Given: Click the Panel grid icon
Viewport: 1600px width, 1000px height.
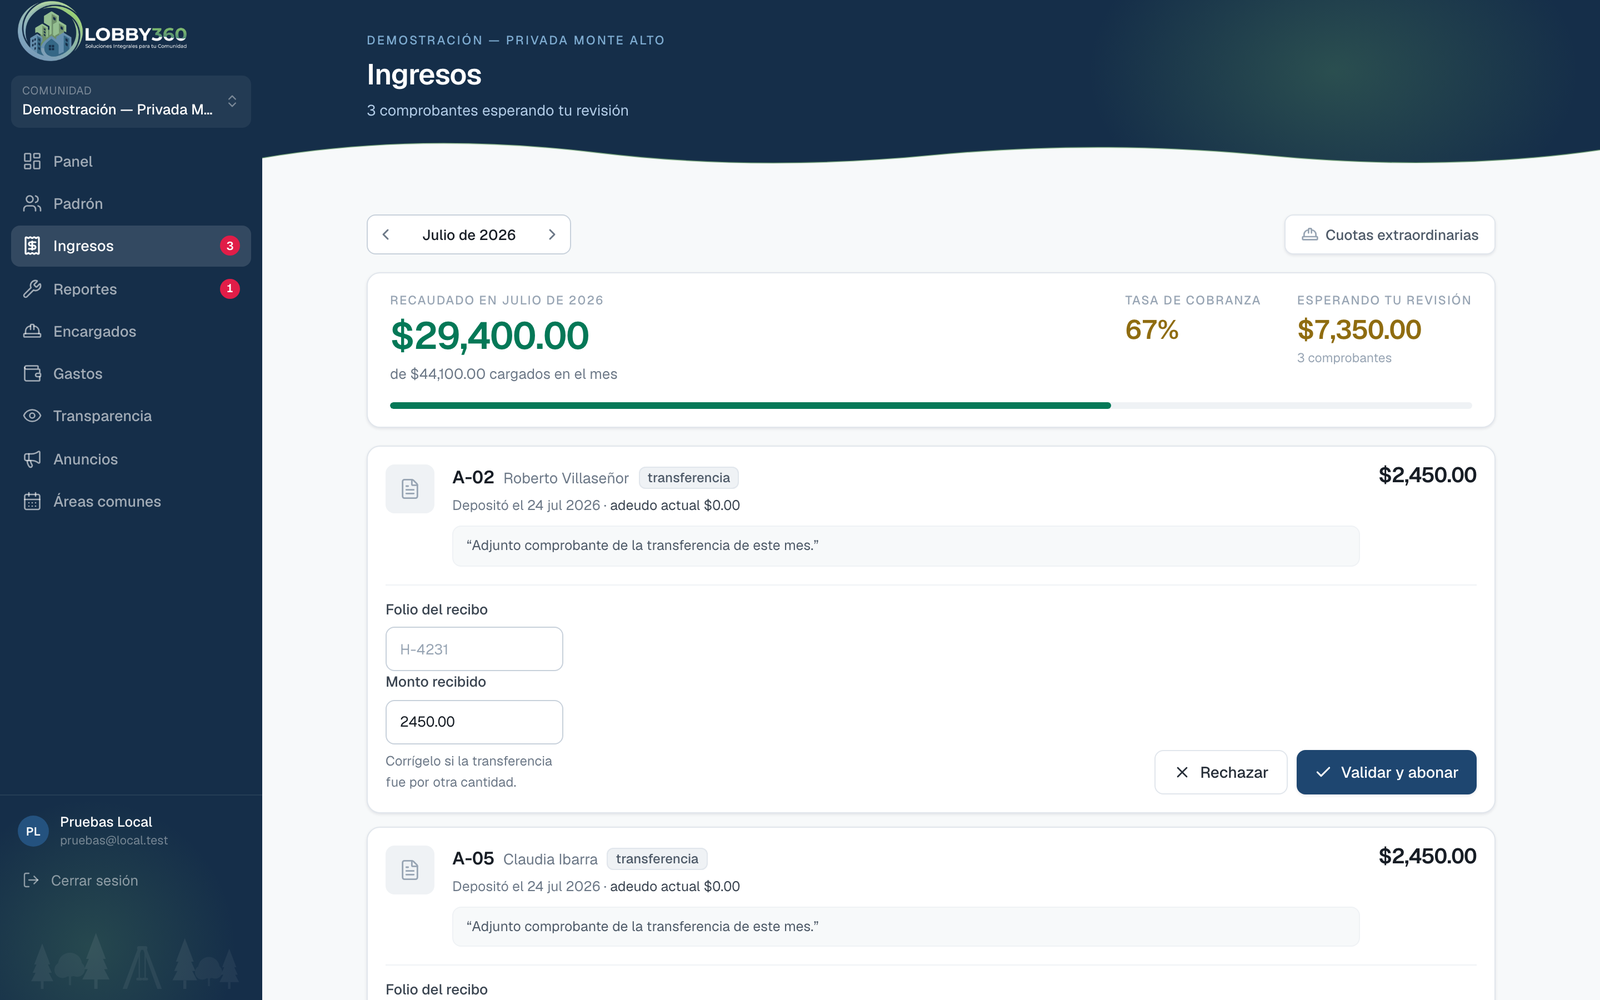Looking at the screenshot, I should [x=32, y=161].
